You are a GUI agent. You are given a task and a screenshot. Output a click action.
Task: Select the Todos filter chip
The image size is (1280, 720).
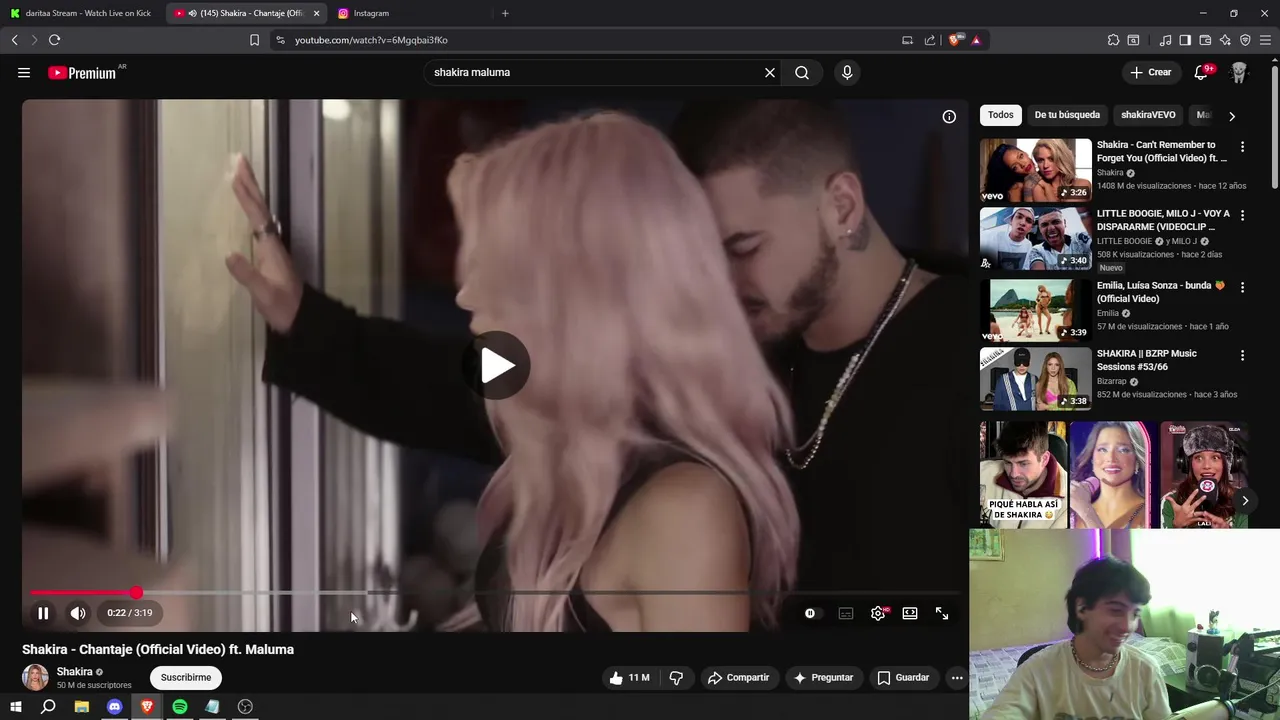click(1000, 115)
